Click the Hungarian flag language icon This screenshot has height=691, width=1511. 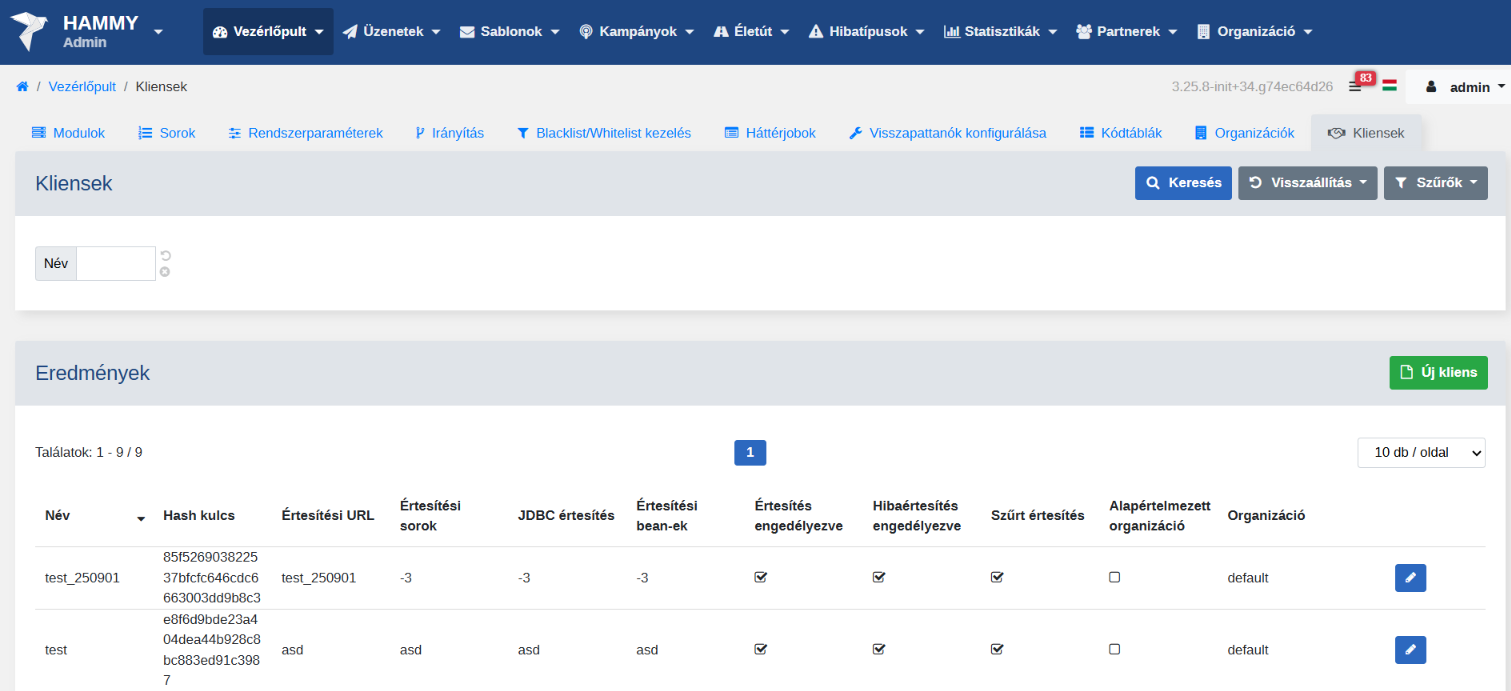1389,86
